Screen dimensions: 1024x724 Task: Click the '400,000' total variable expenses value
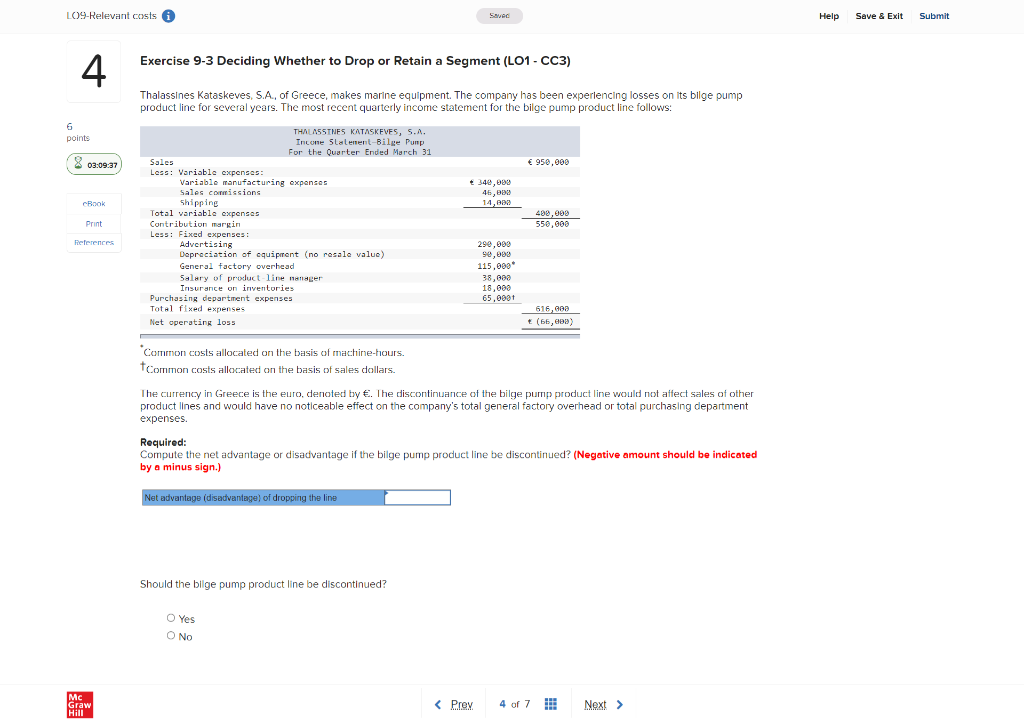(552, 213)
